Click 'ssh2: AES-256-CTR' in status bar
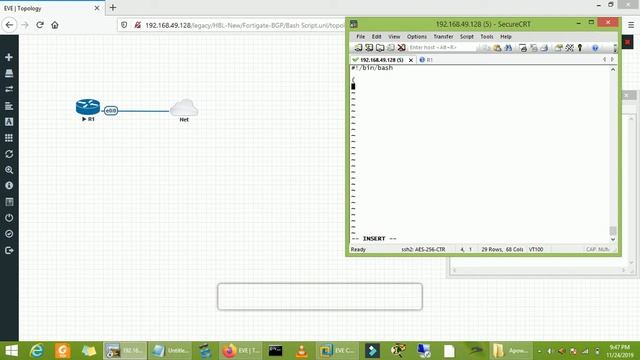The height and width of the screenshot is (360, 640). 423,249
